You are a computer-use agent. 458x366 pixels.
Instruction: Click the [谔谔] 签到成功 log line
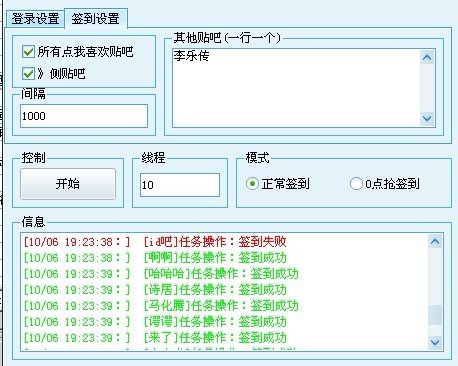coord(155,322)
